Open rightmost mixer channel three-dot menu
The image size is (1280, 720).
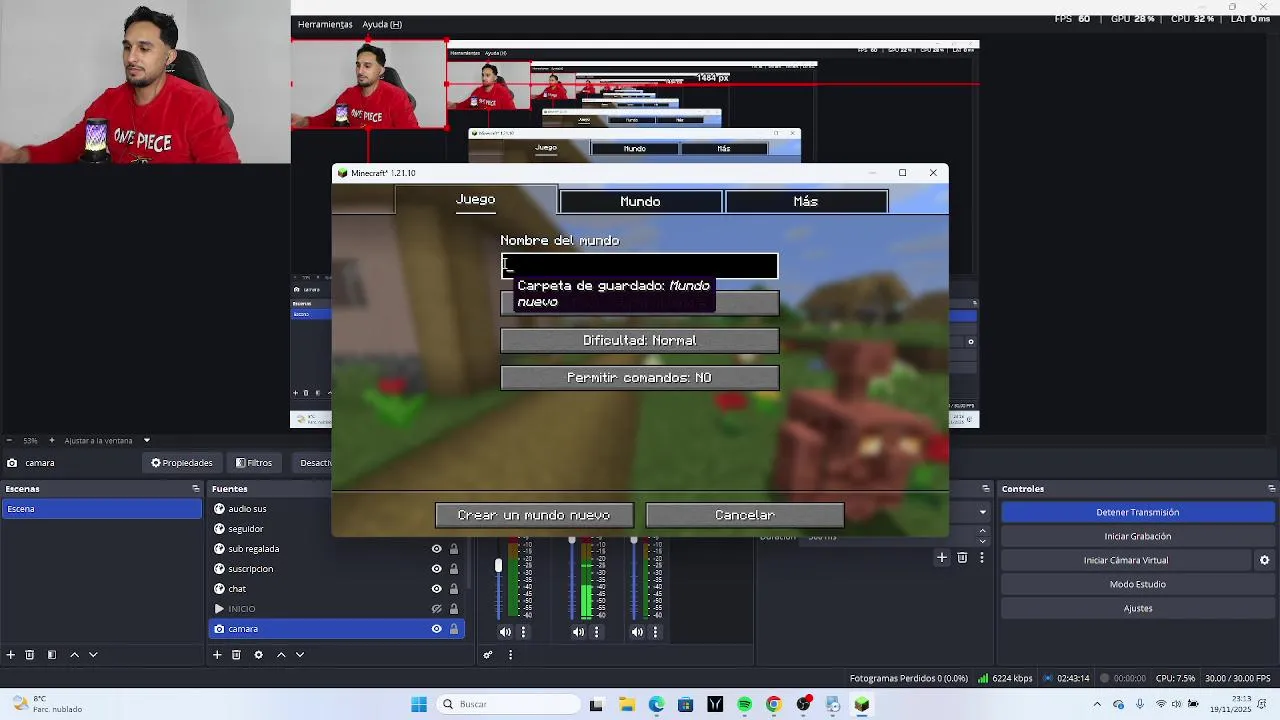pos(655,632)
